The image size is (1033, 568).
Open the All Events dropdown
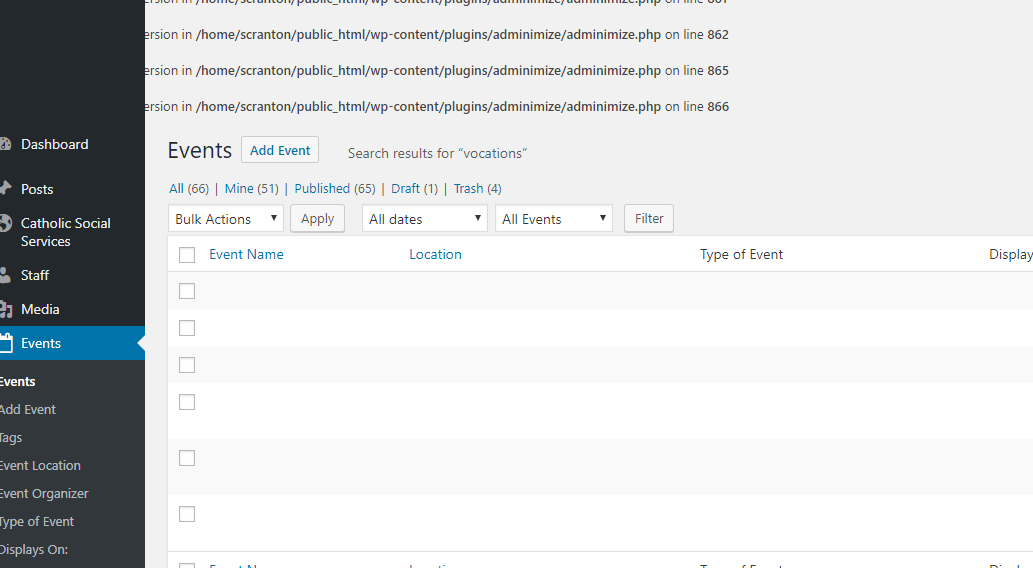pyautogui.click(x=553, y=219)
